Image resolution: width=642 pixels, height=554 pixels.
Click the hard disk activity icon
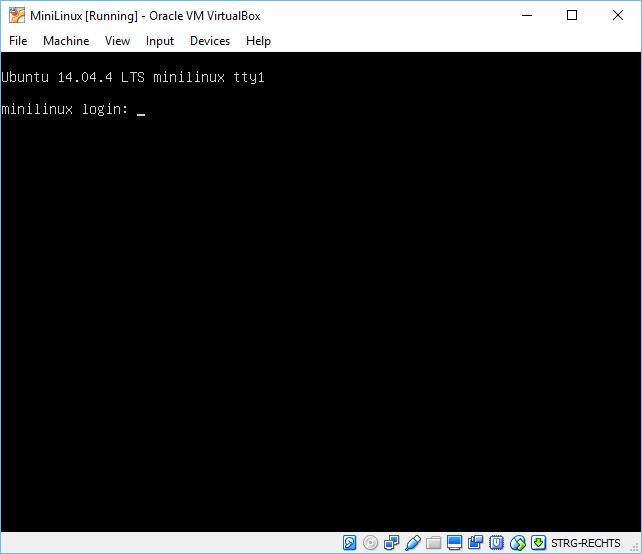tap(349, 543)
